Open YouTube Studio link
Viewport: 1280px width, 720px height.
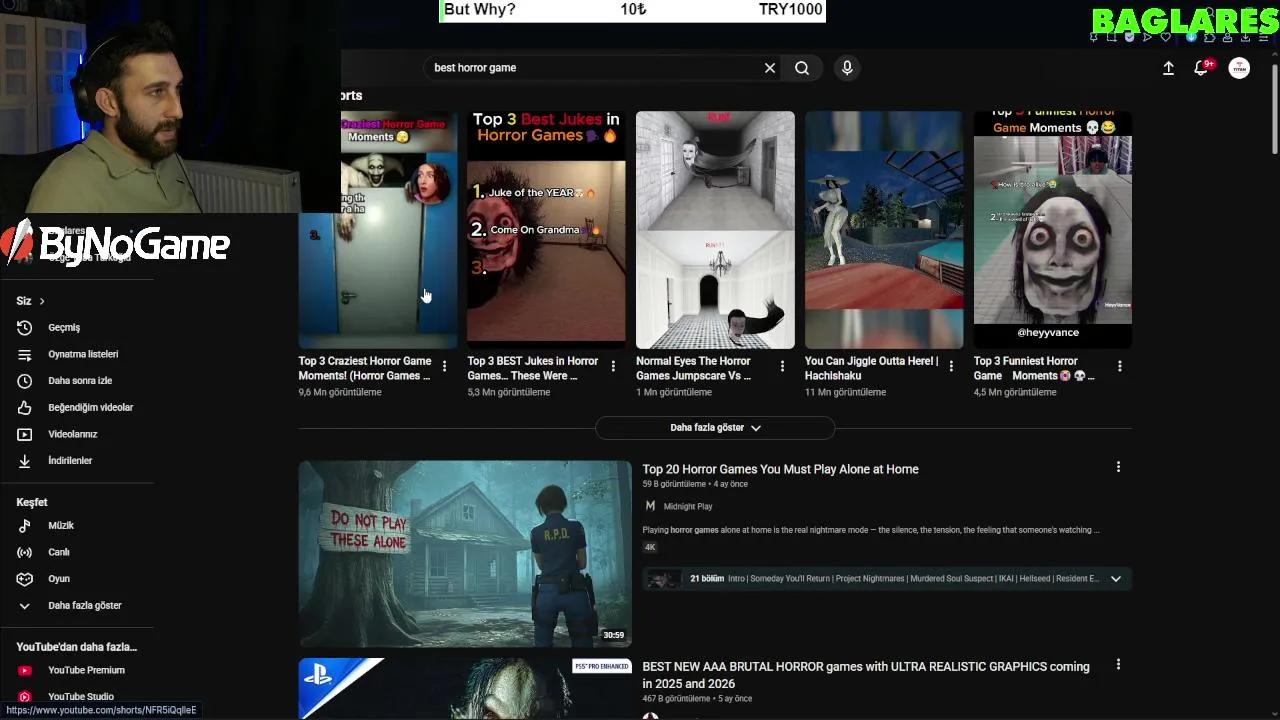pos(80,696)
